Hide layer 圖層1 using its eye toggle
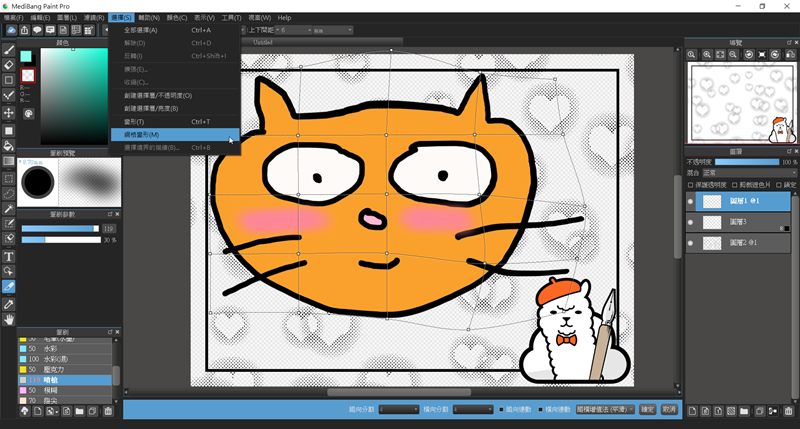Viewport: 800px width, 429px height. coord(690,201)
